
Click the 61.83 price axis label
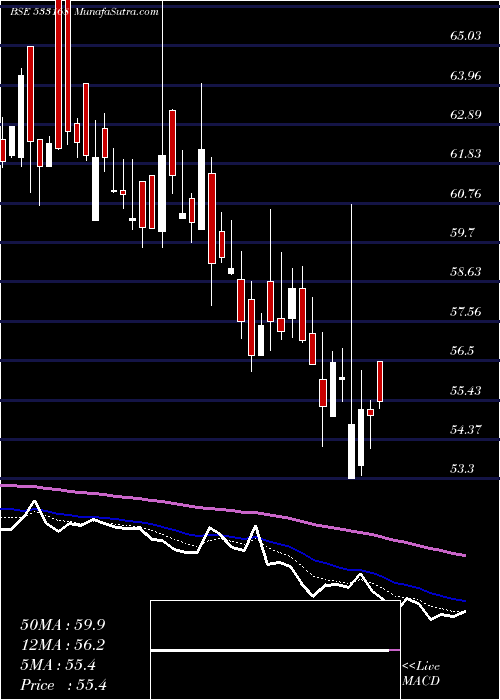pos(466,154)
